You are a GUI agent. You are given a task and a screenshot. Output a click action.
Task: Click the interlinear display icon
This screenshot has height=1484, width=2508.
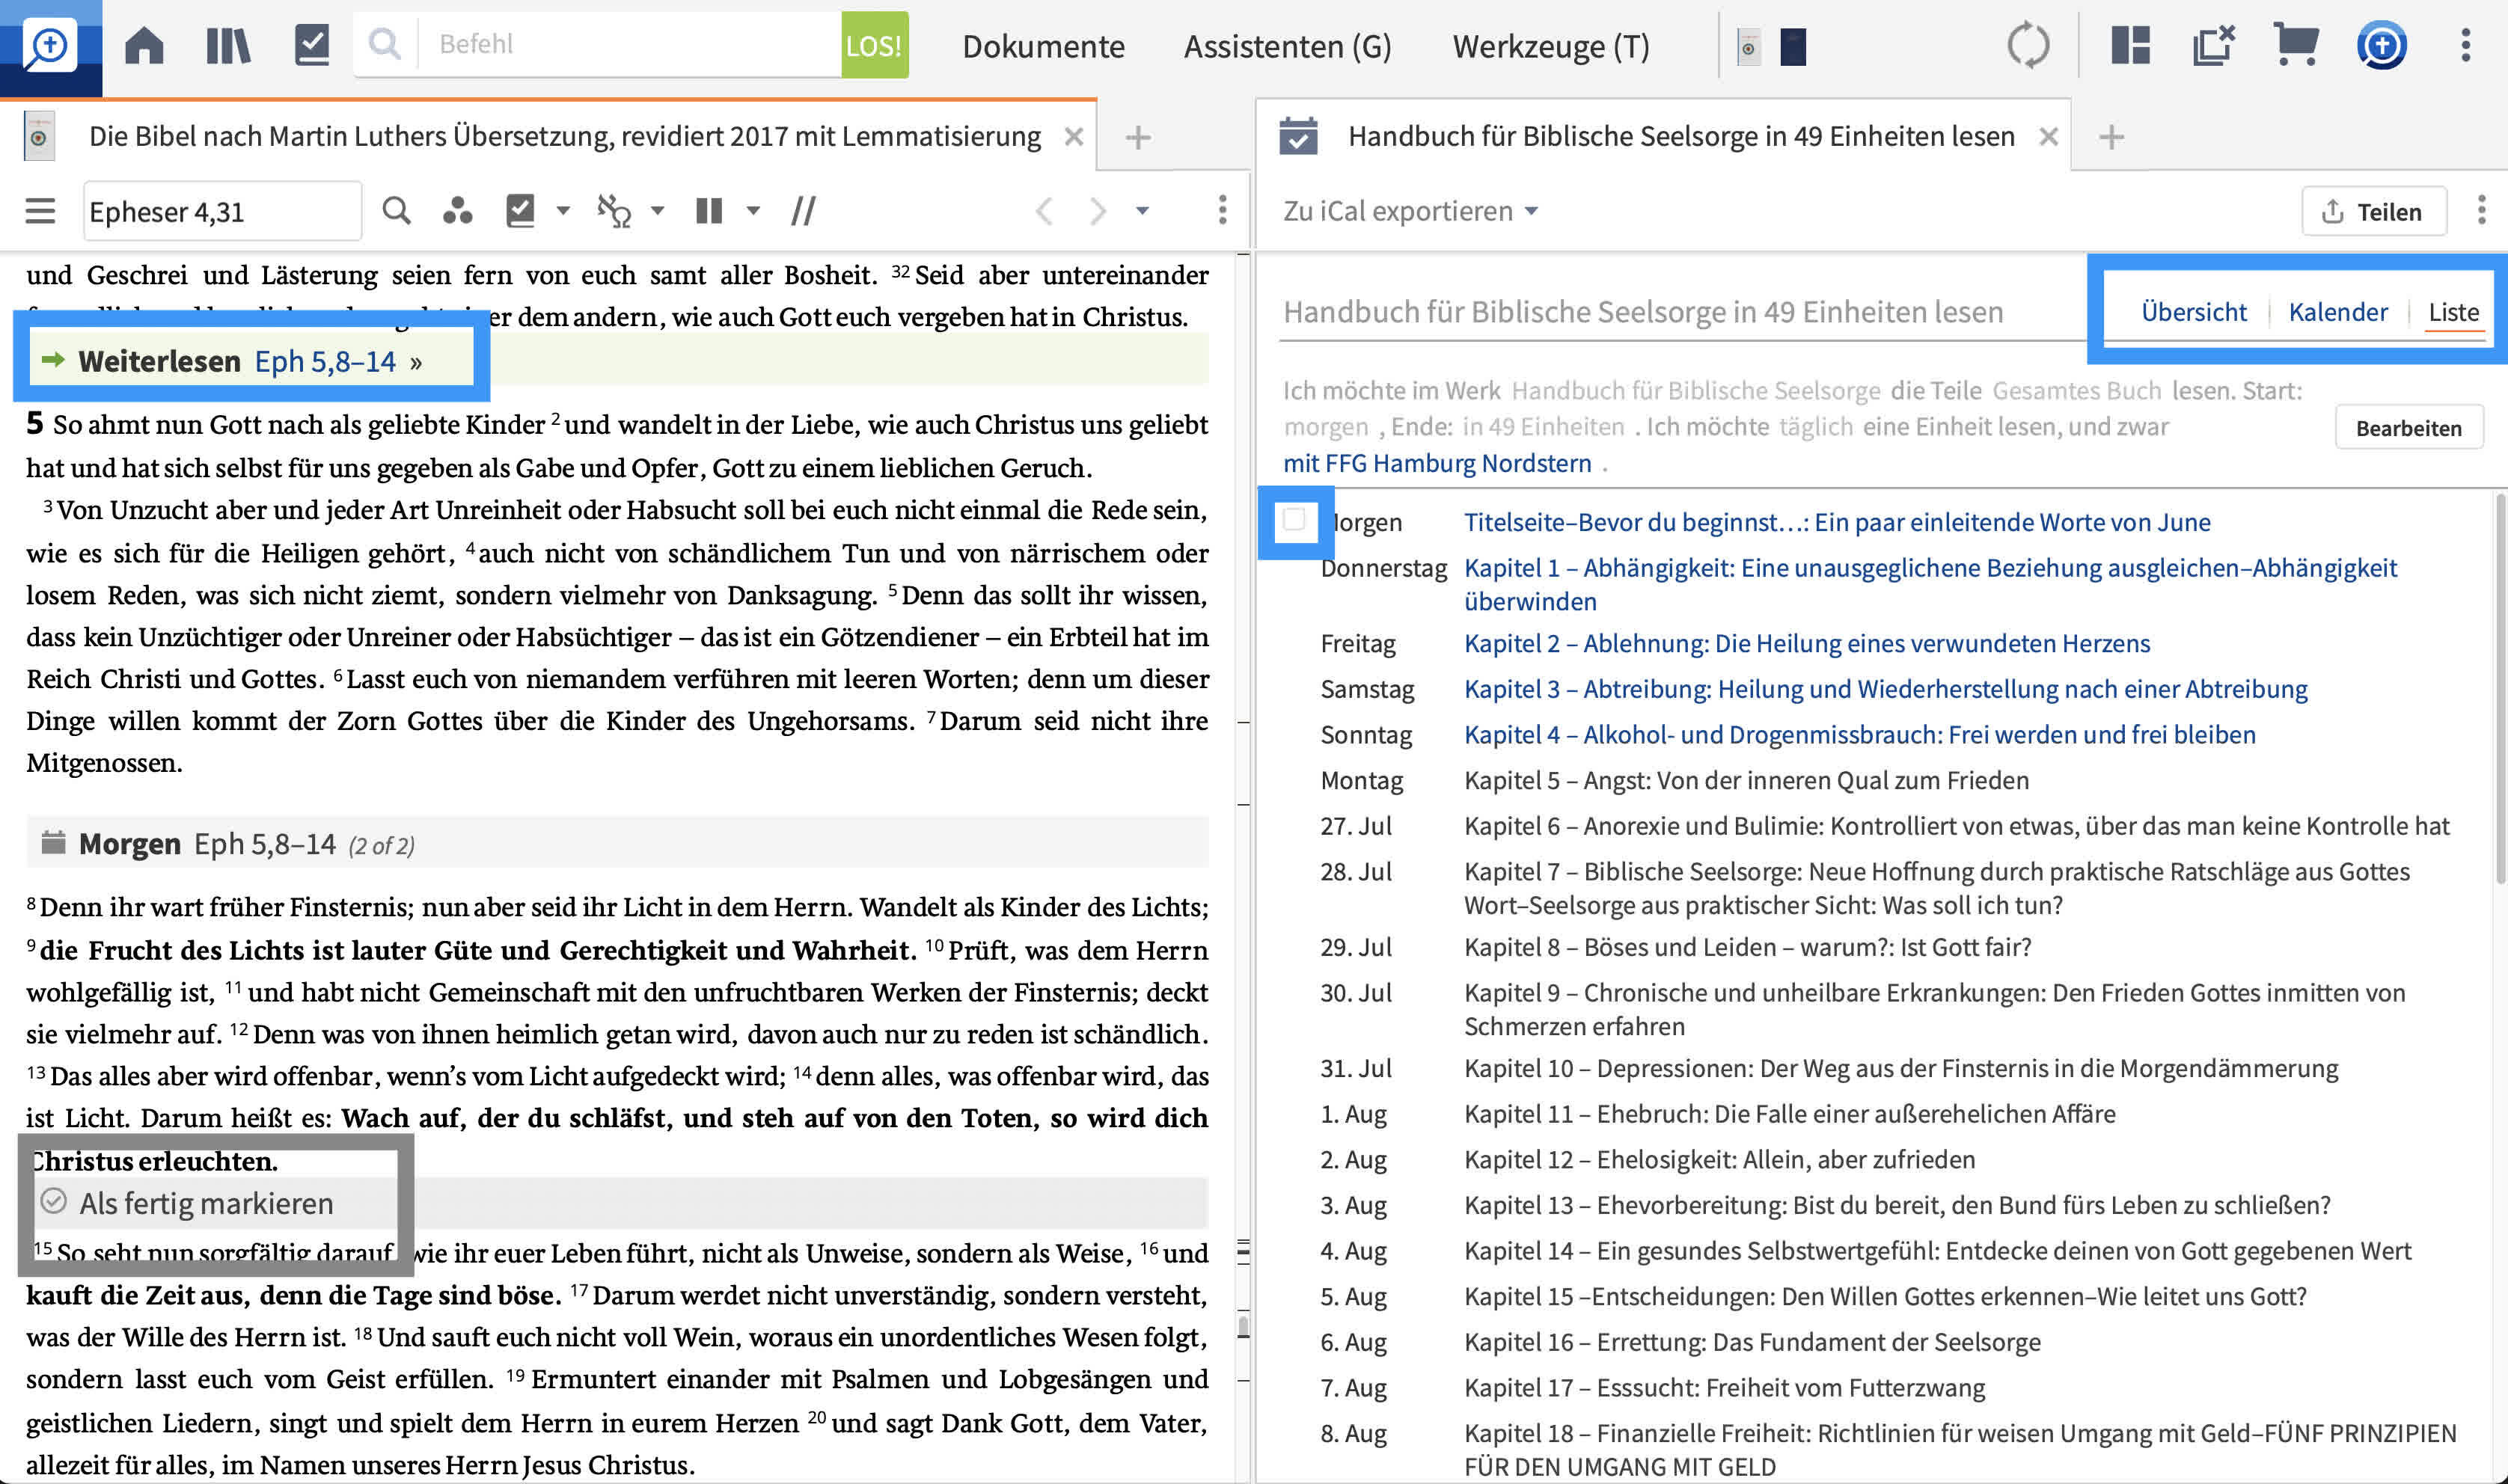pyautogui.click(x=614, y=211)
